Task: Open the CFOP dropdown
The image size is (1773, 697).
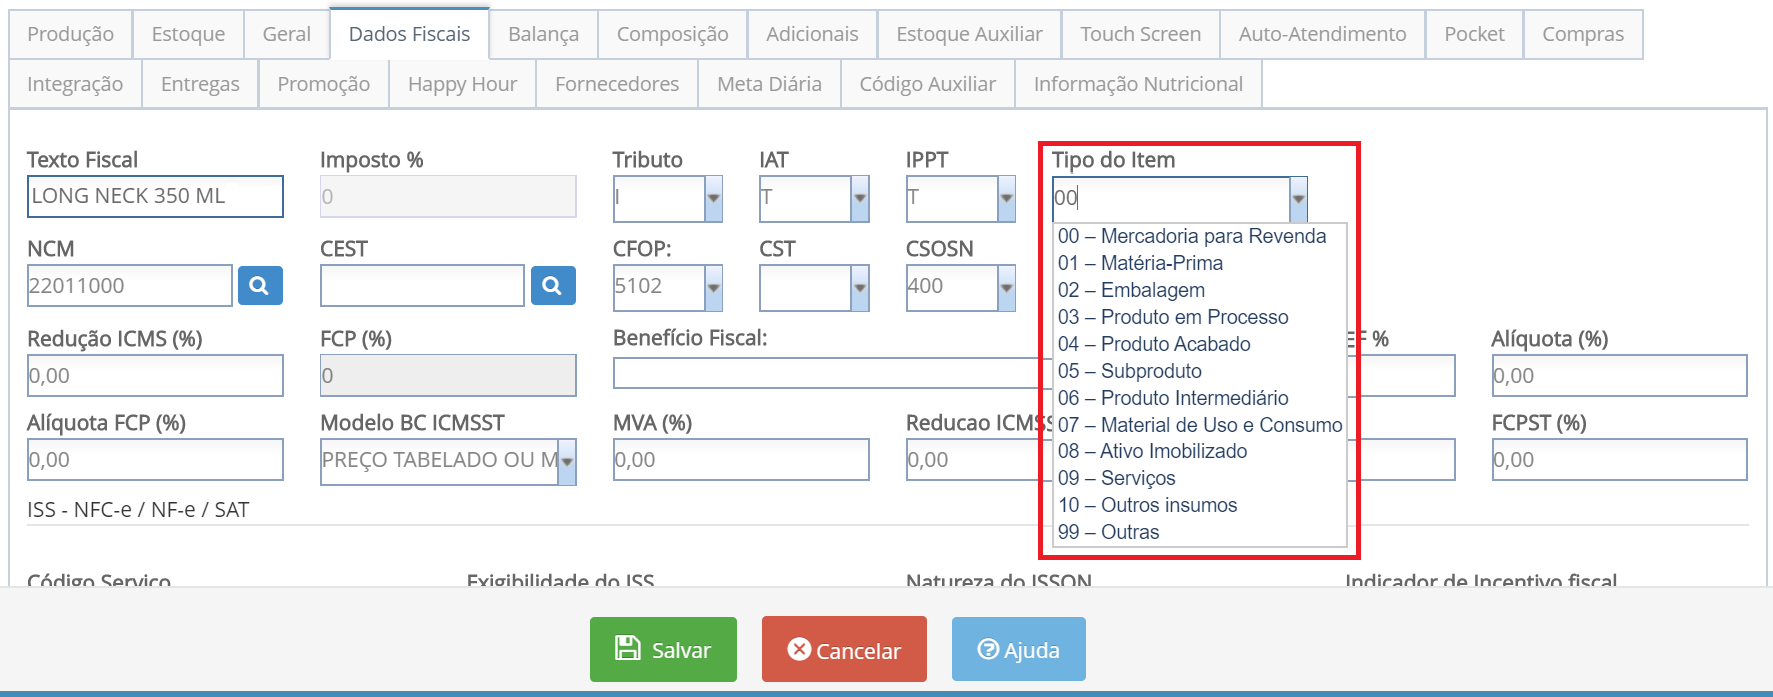Action: pyautogui.click(x=713, y=288)
